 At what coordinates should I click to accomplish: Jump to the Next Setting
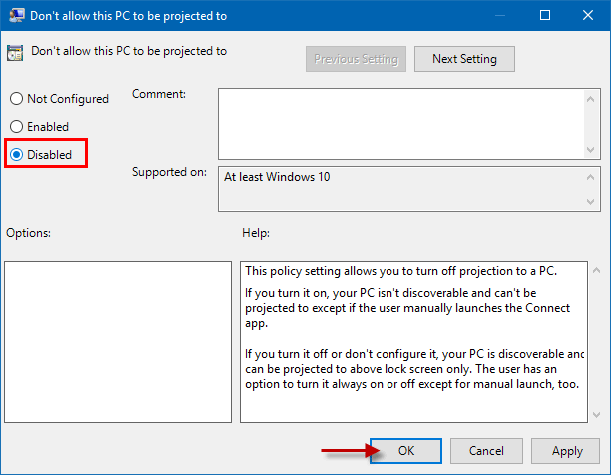[463, 59]
